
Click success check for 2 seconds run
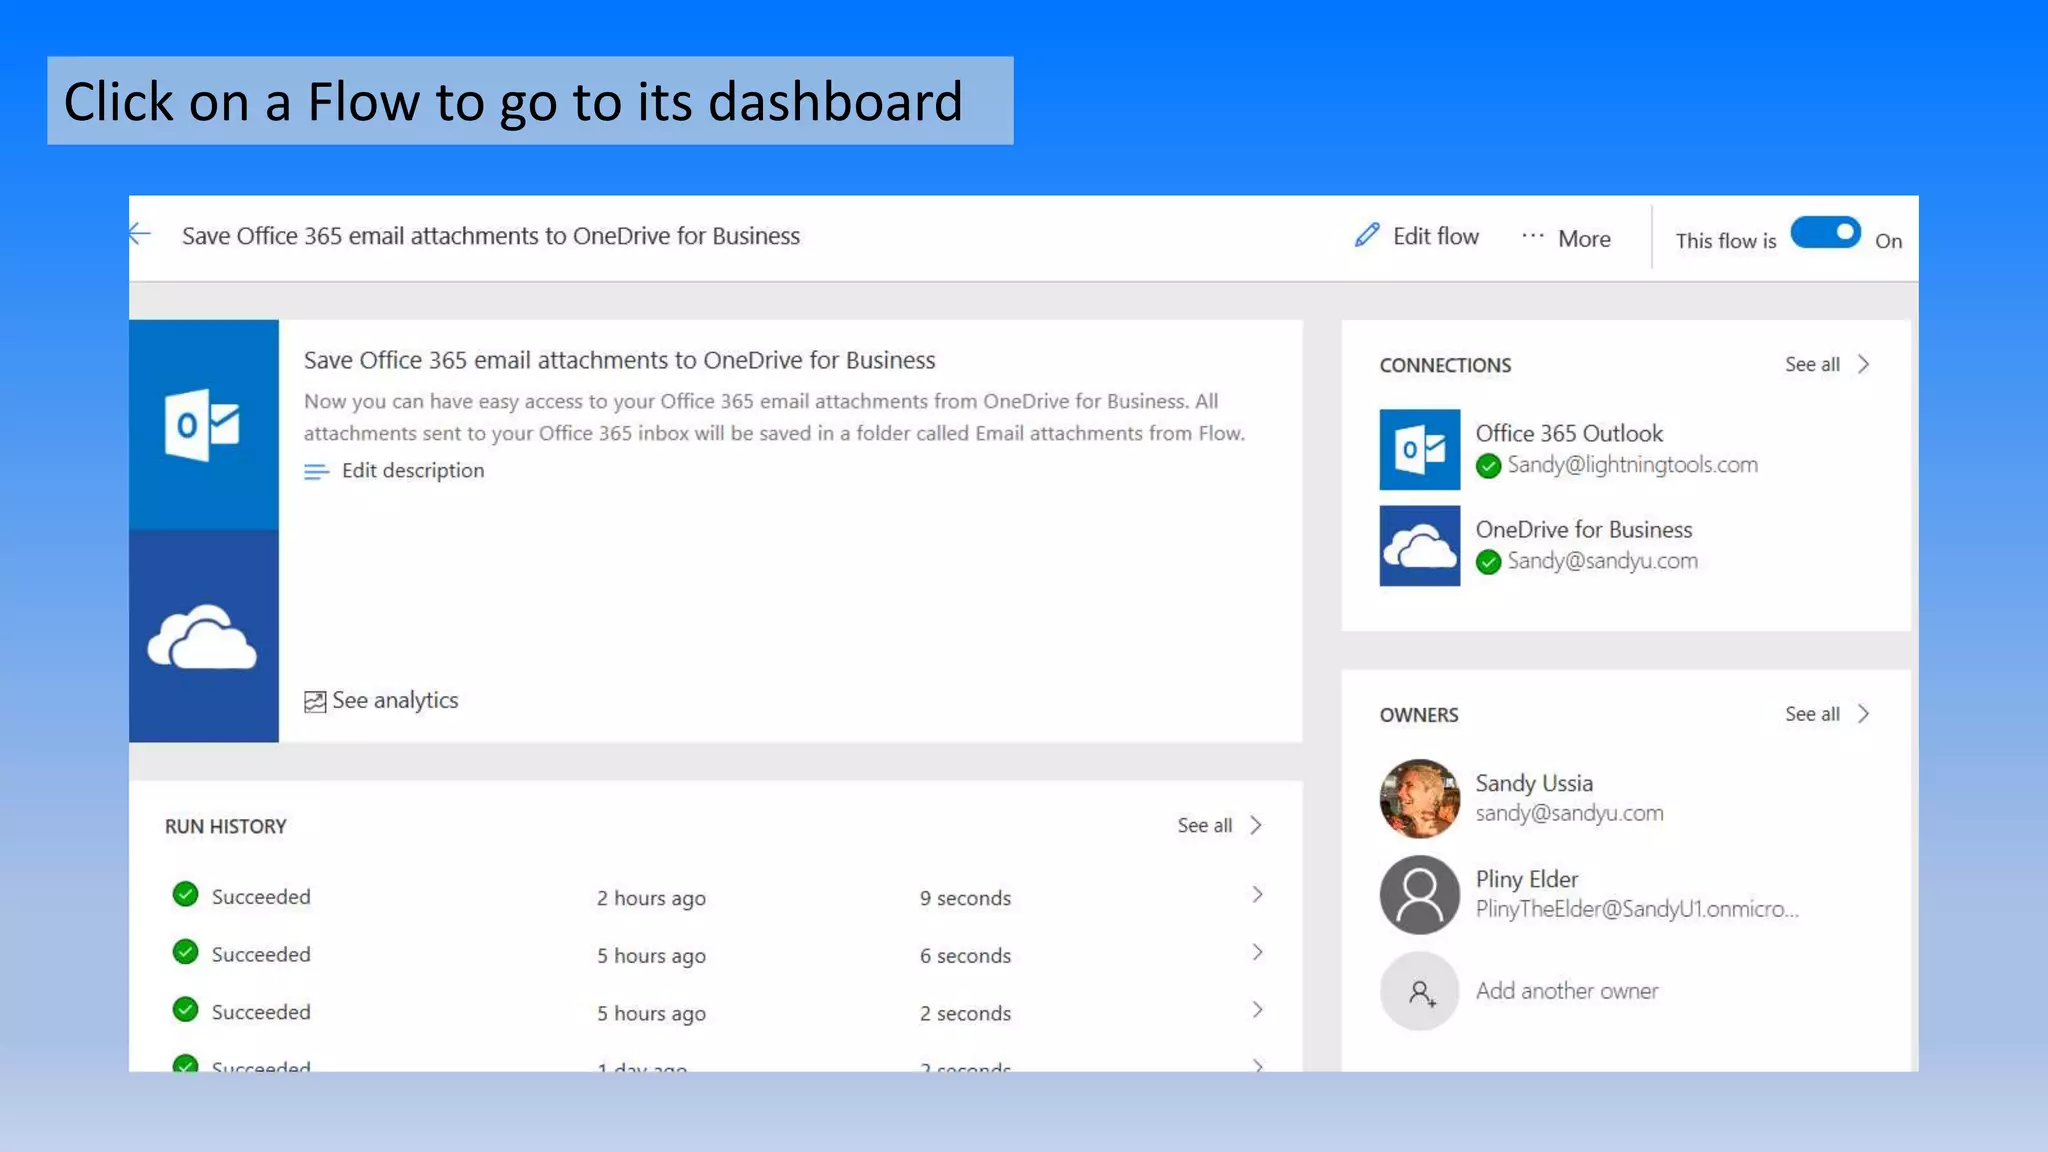[185, 1010]
